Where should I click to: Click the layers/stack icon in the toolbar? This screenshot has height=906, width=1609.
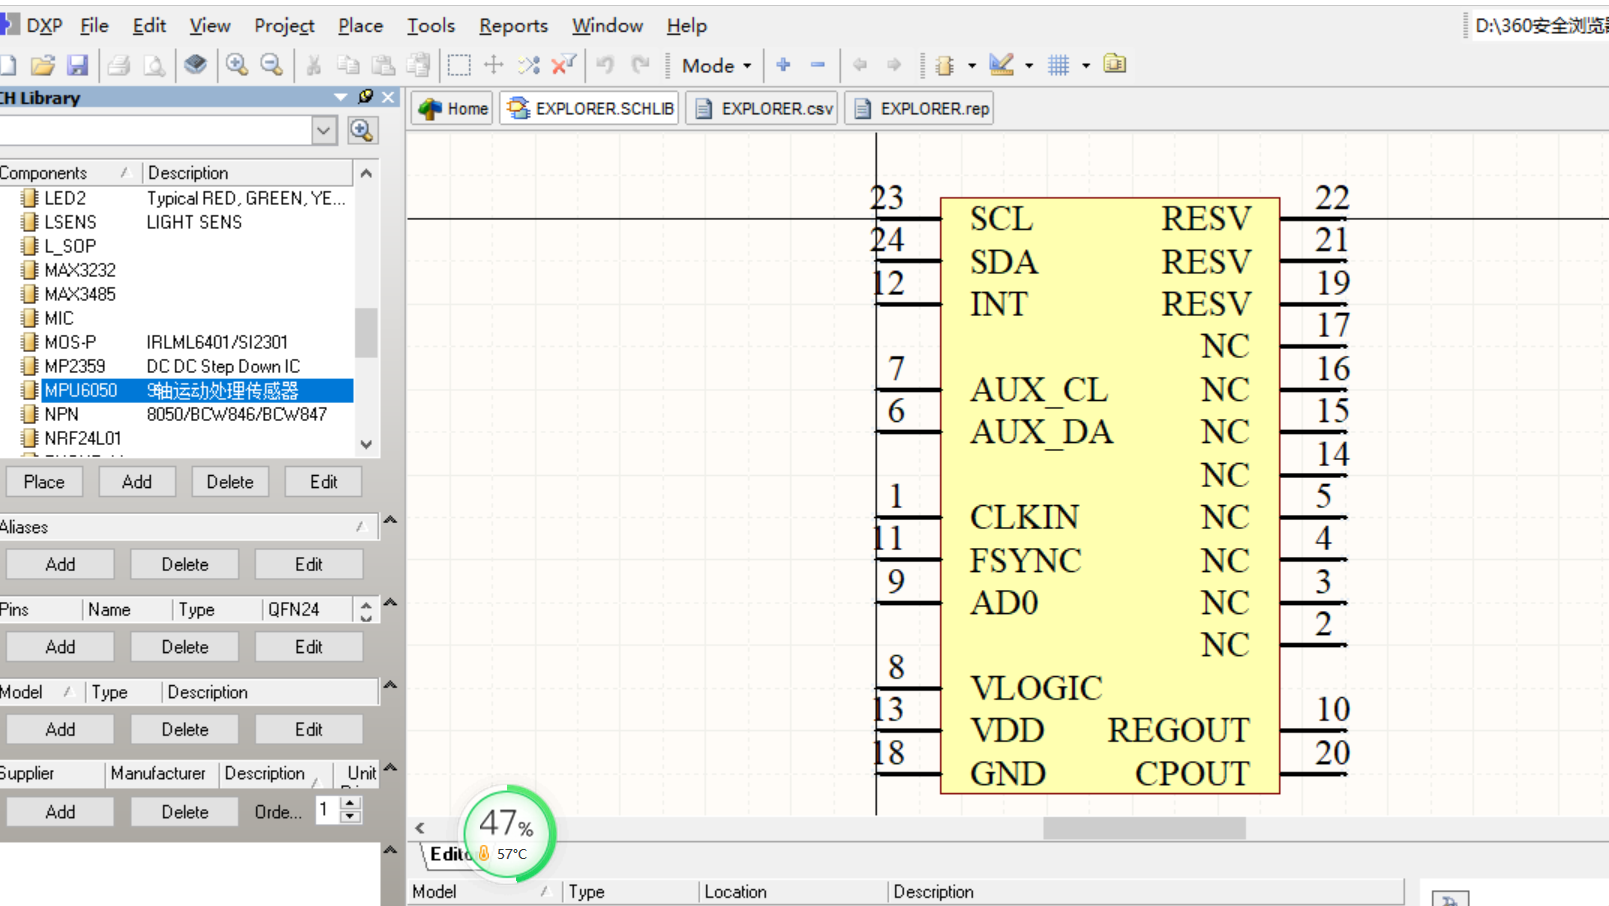pos(195,65)
